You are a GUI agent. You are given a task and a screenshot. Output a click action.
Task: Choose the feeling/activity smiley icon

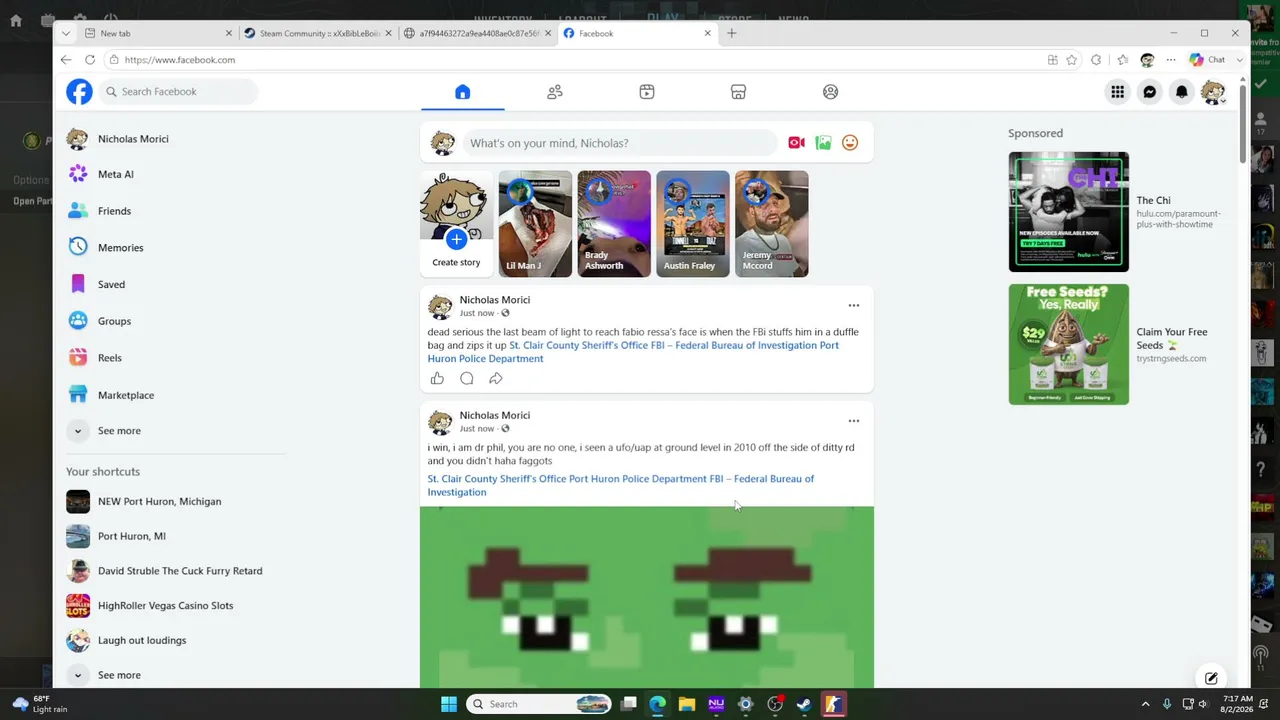850,143
